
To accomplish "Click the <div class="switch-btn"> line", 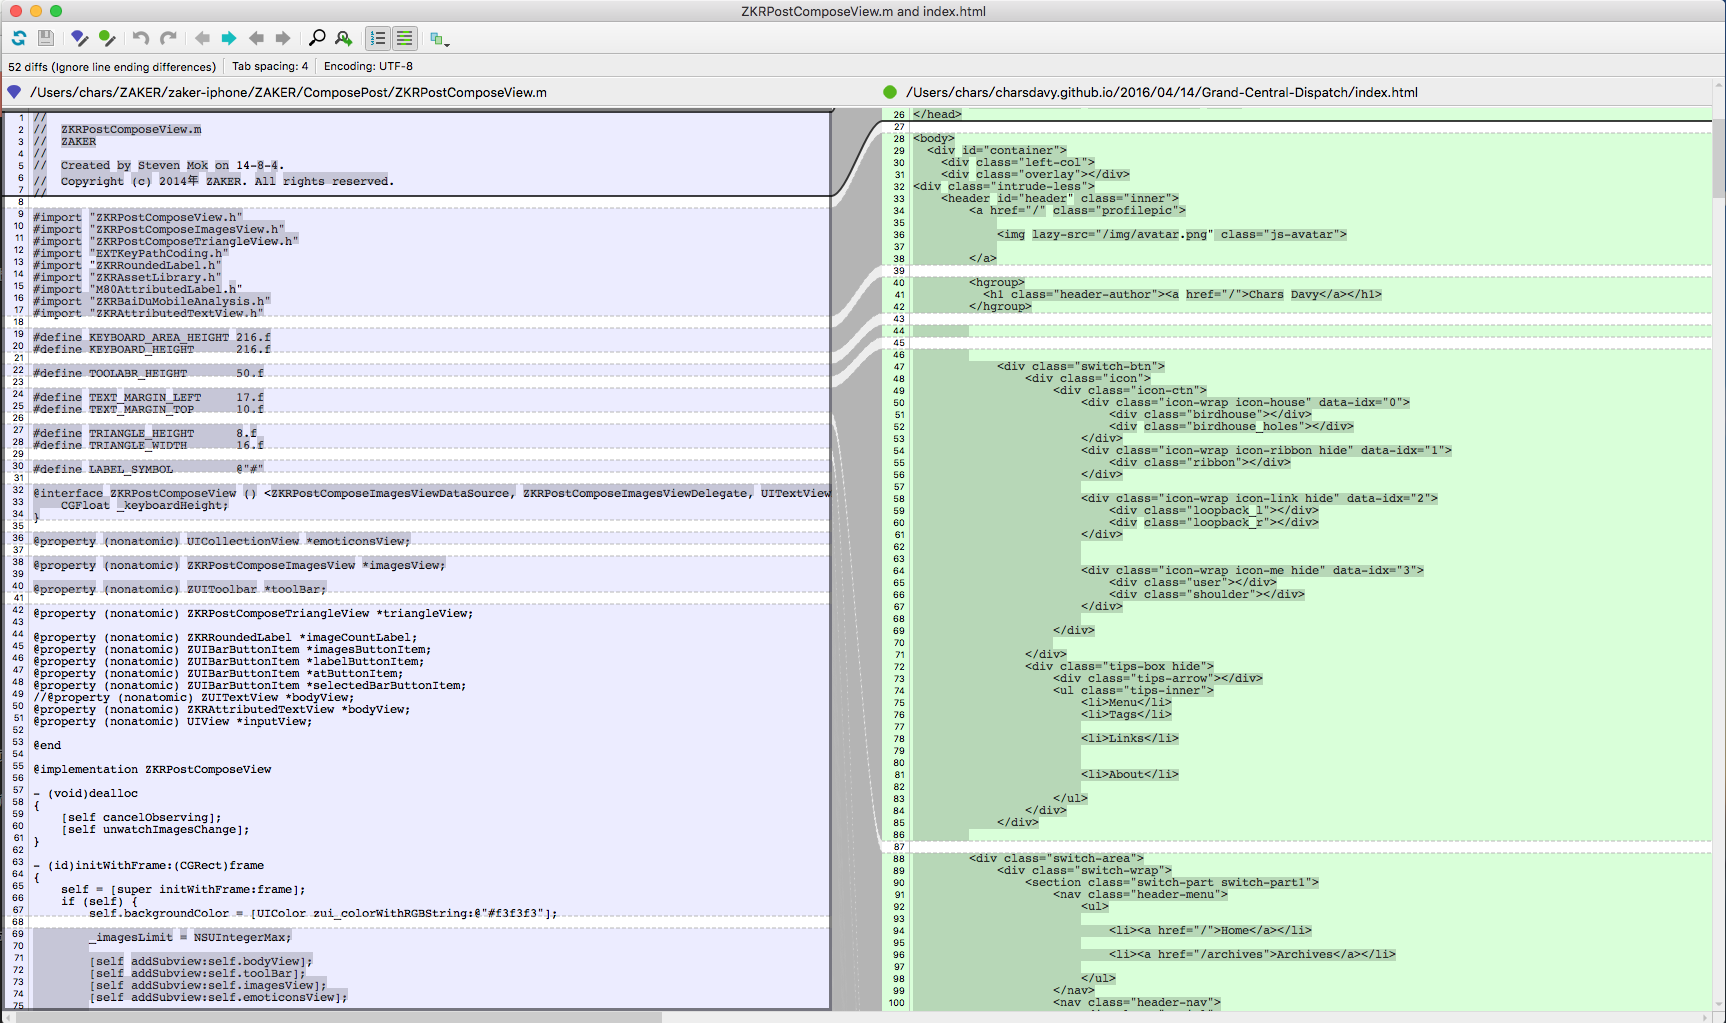I will (1081, 367).
